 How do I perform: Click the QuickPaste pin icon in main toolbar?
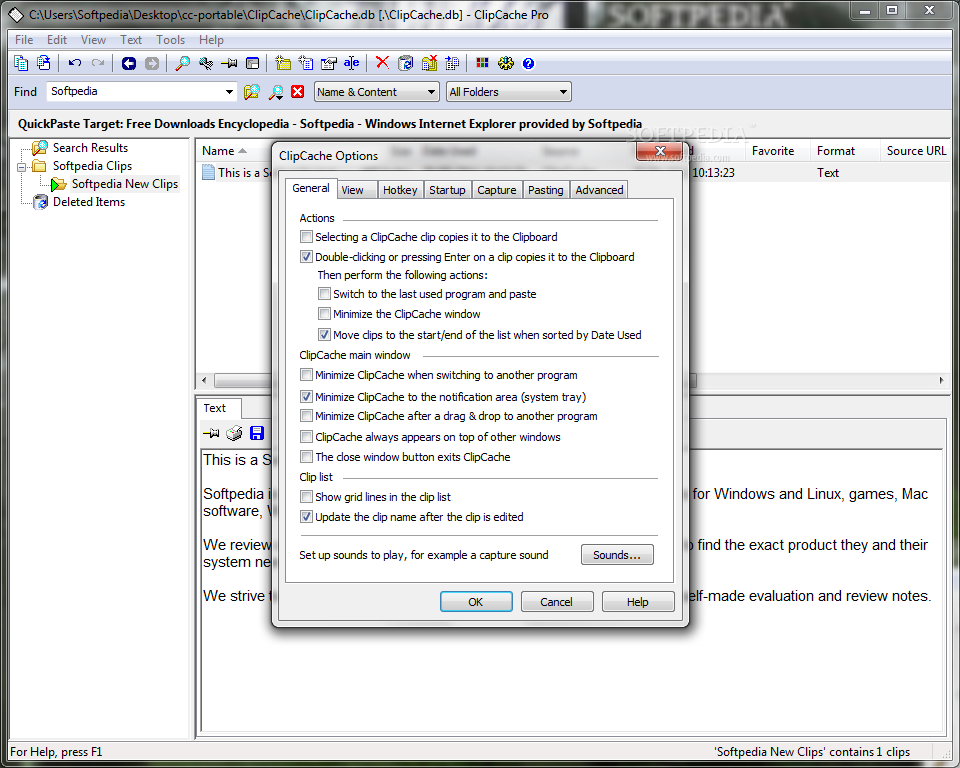[229, 63]
